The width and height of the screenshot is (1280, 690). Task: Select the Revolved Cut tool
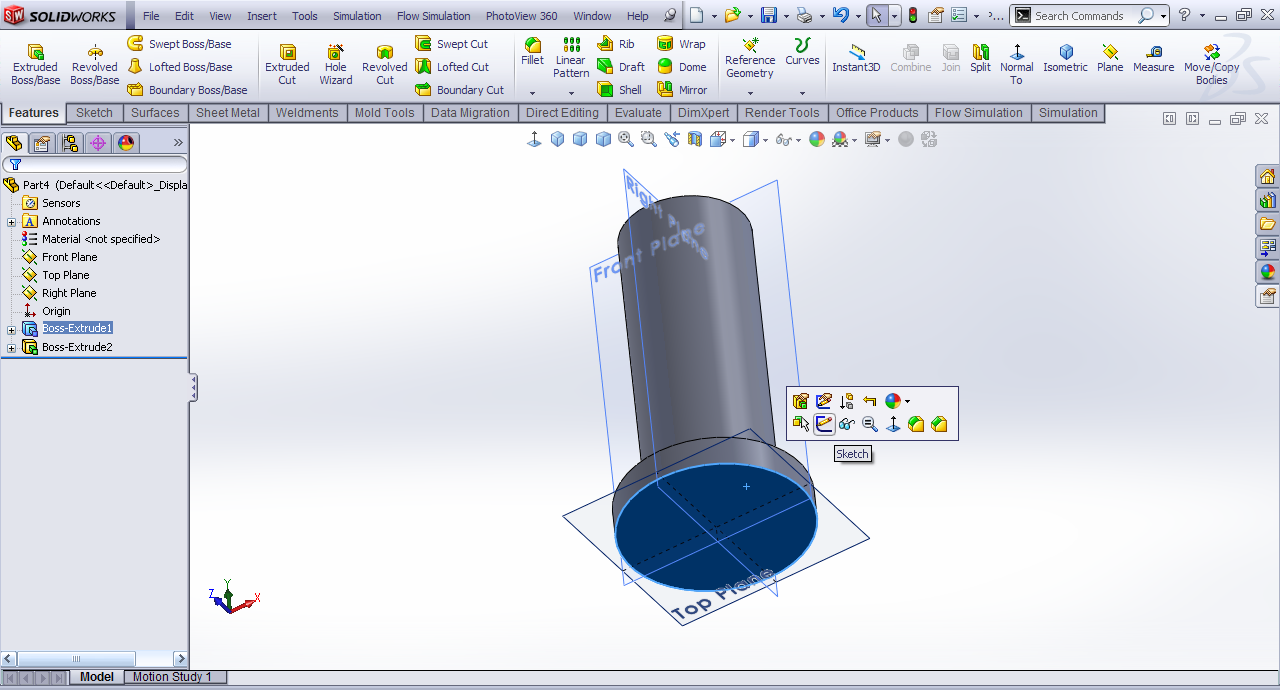pos(384,64)
